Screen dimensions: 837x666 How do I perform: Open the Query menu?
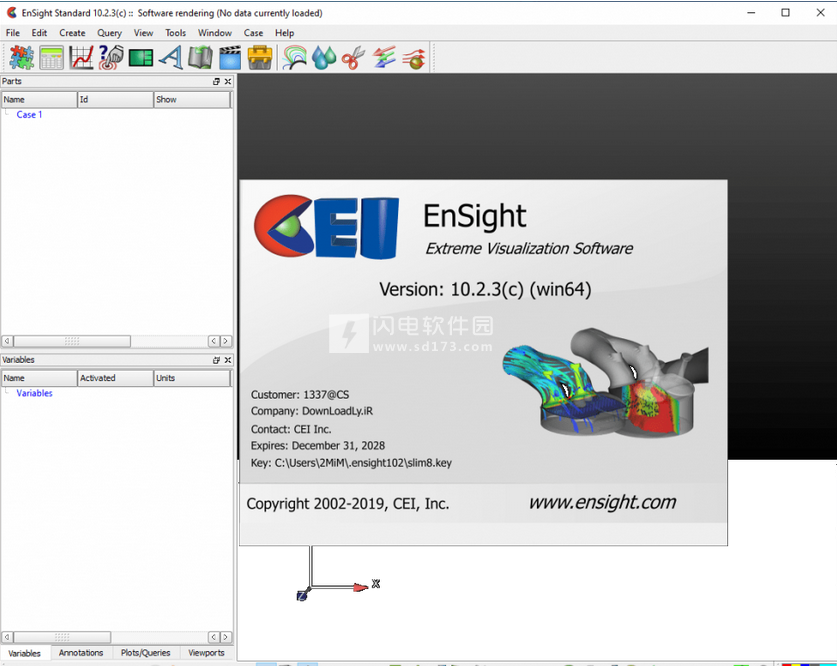[109, 33]
